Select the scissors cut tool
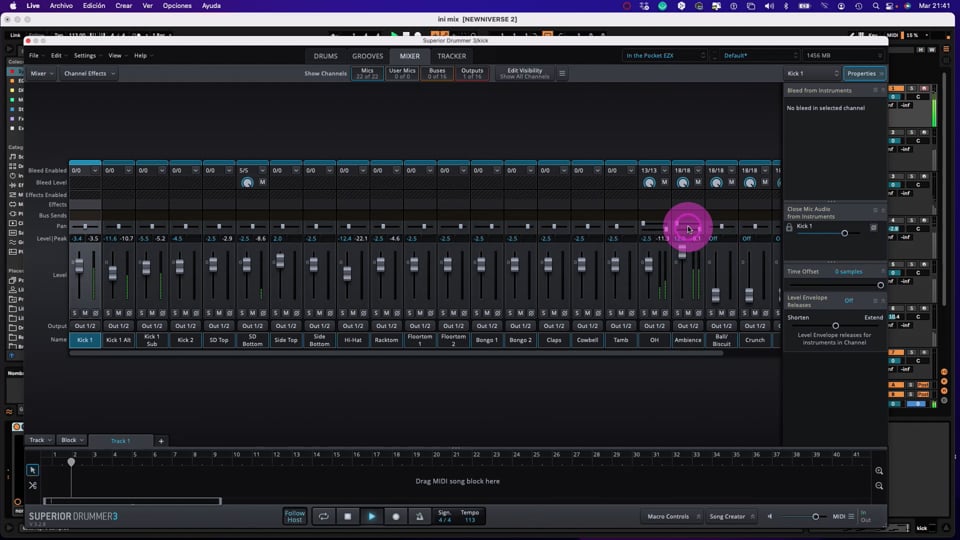 tap(32, 486)
